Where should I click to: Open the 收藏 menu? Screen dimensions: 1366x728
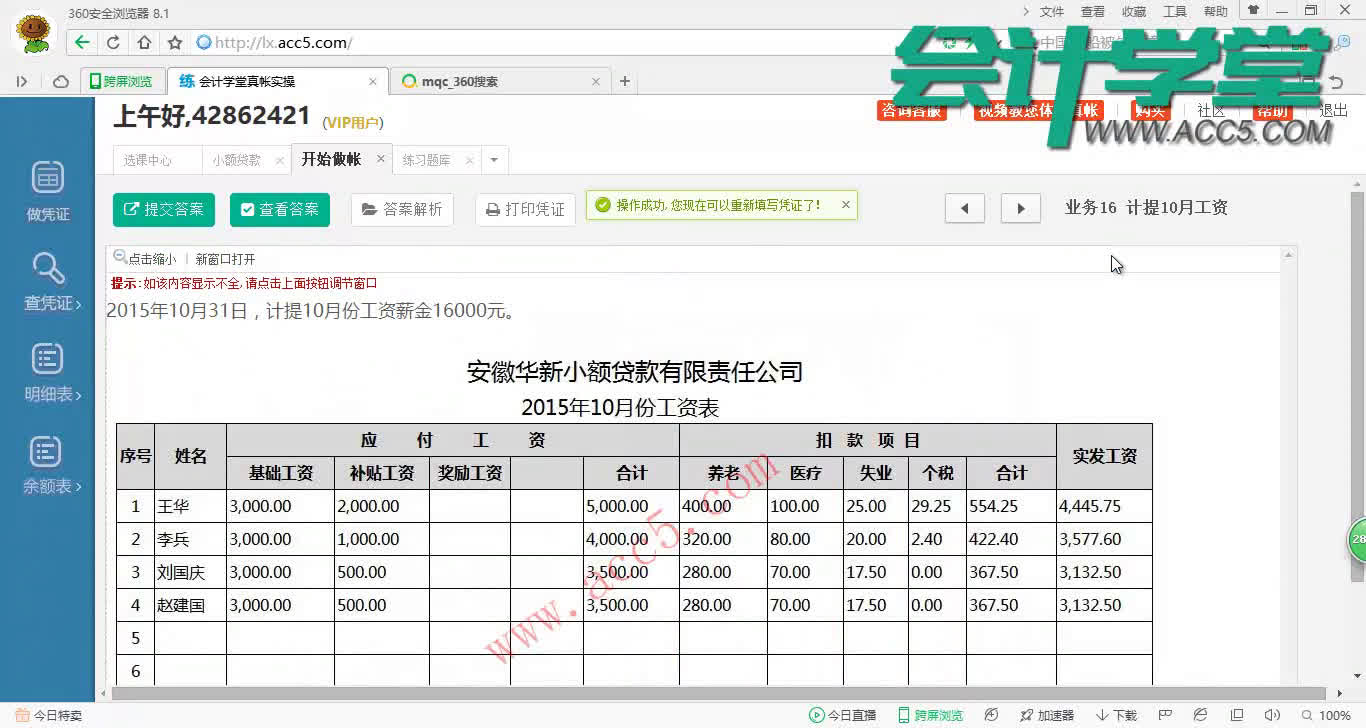(x=1134, y=12)
